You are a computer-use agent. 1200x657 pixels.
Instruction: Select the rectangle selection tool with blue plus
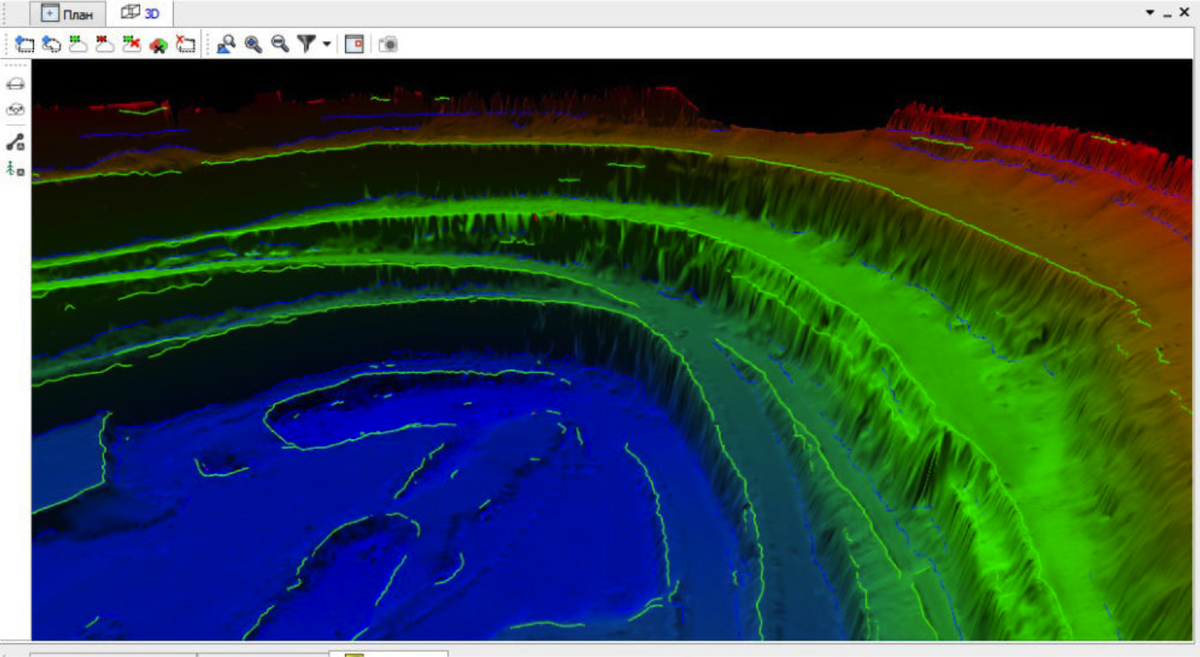pyautogui.click(x=25, y=44)
